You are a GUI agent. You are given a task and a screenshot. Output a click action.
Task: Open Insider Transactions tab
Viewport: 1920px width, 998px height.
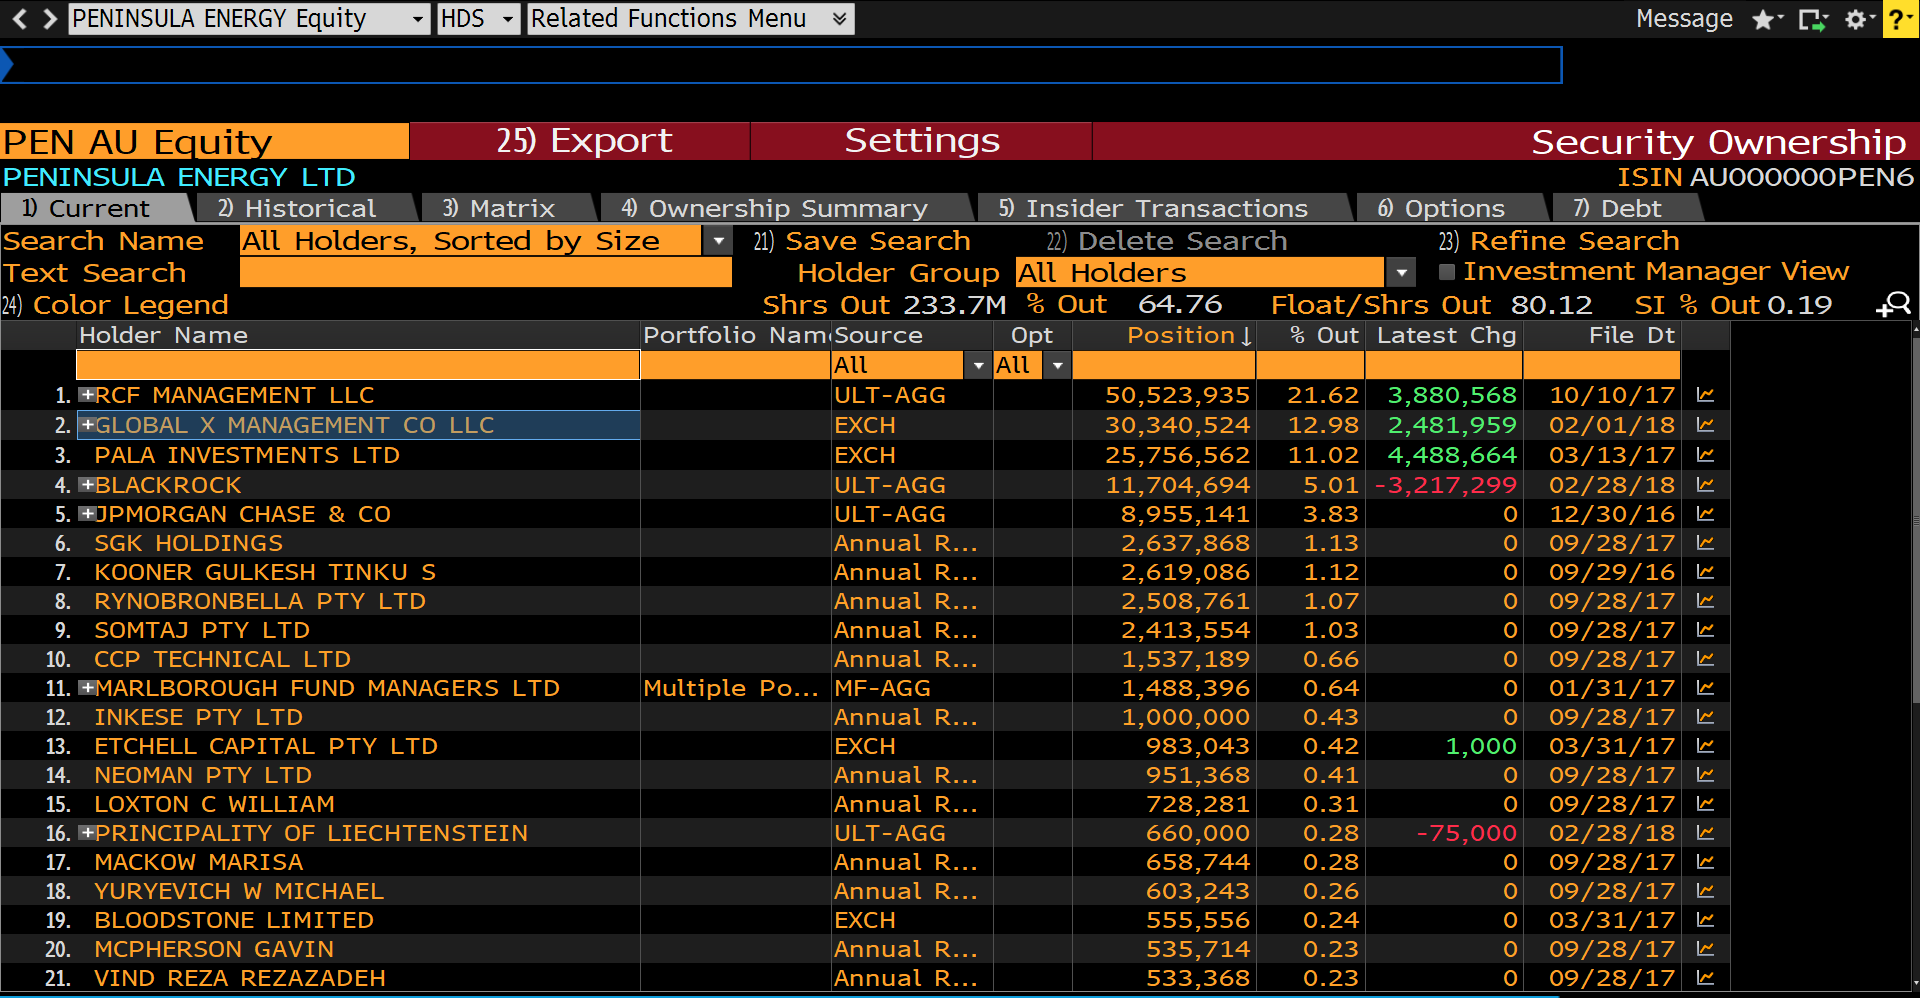(x=1165, y=208)
